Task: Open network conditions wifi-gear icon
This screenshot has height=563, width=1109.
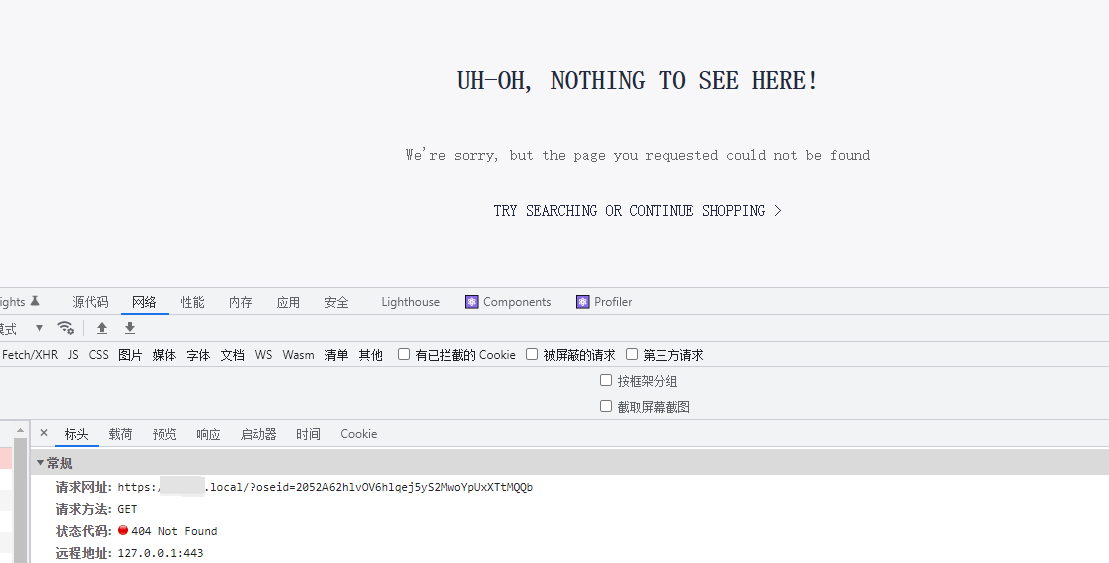Action: (66, 327)
